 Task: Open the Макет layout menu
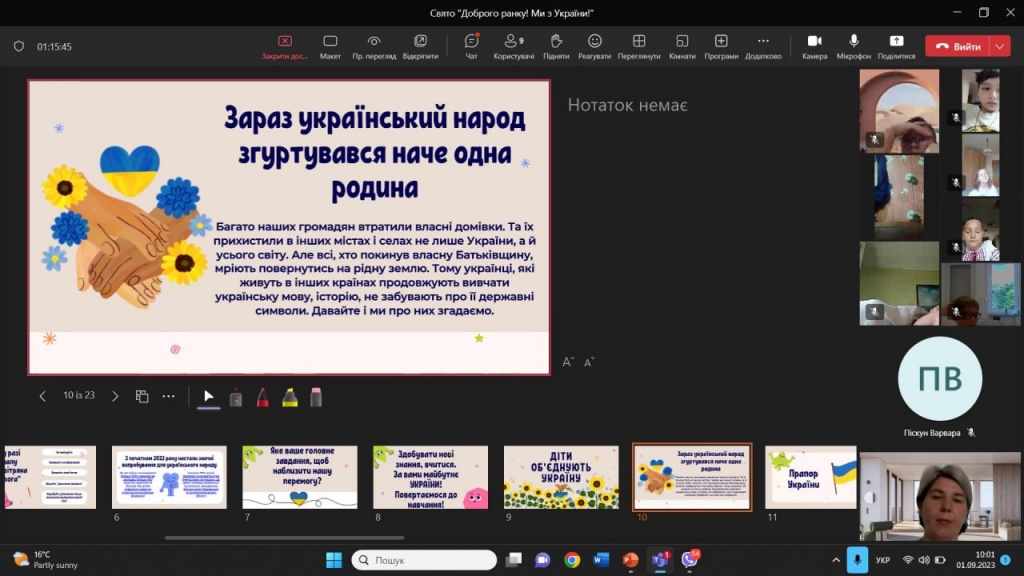(x=330, y=46)
